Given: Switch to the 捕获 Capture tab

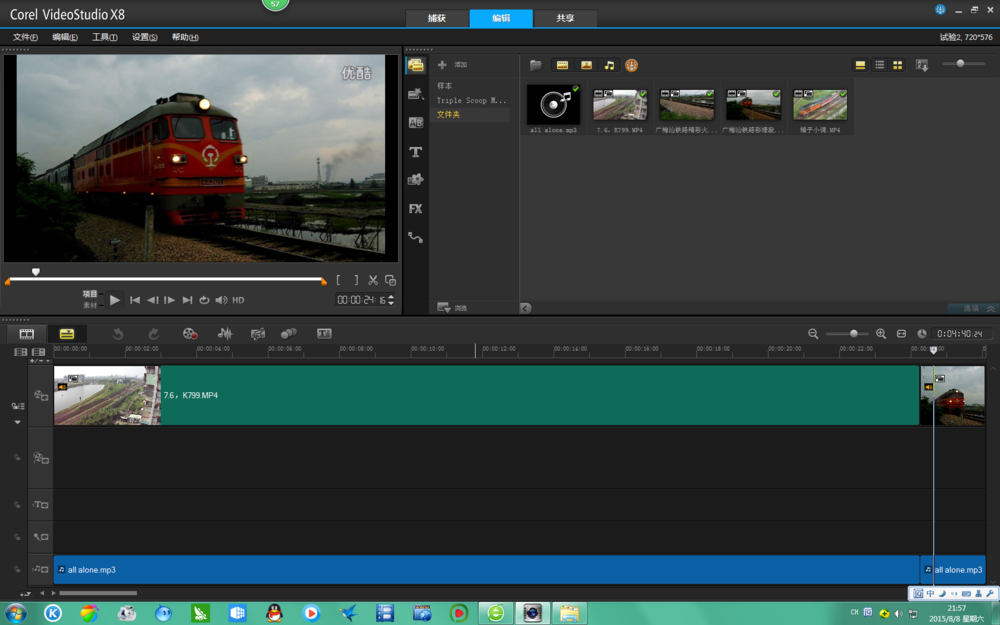Looking at the screenshot, I should point(437,18).
